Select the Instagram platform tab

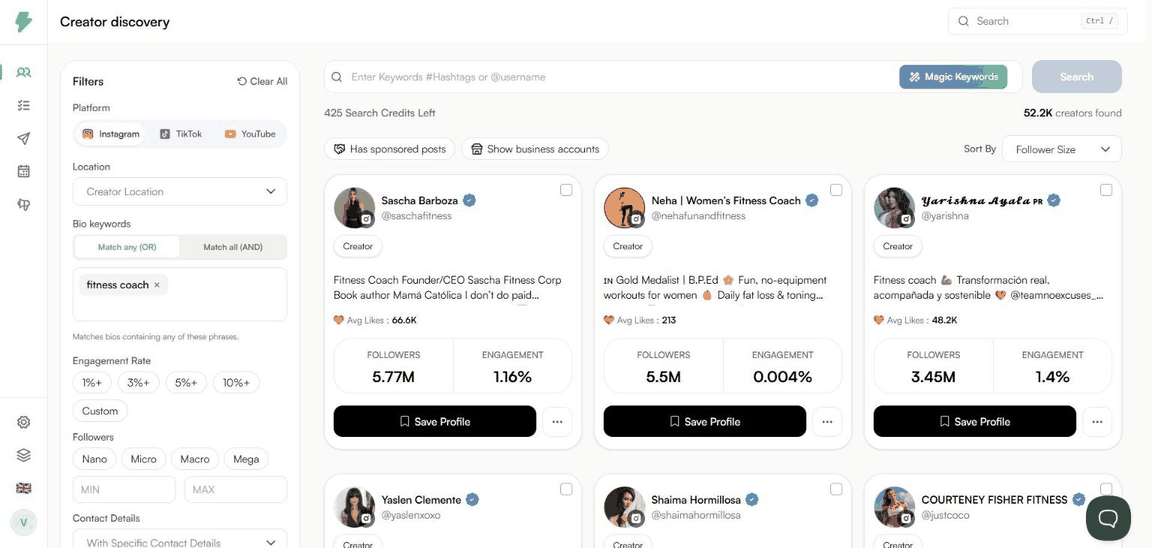pos(111,134)
